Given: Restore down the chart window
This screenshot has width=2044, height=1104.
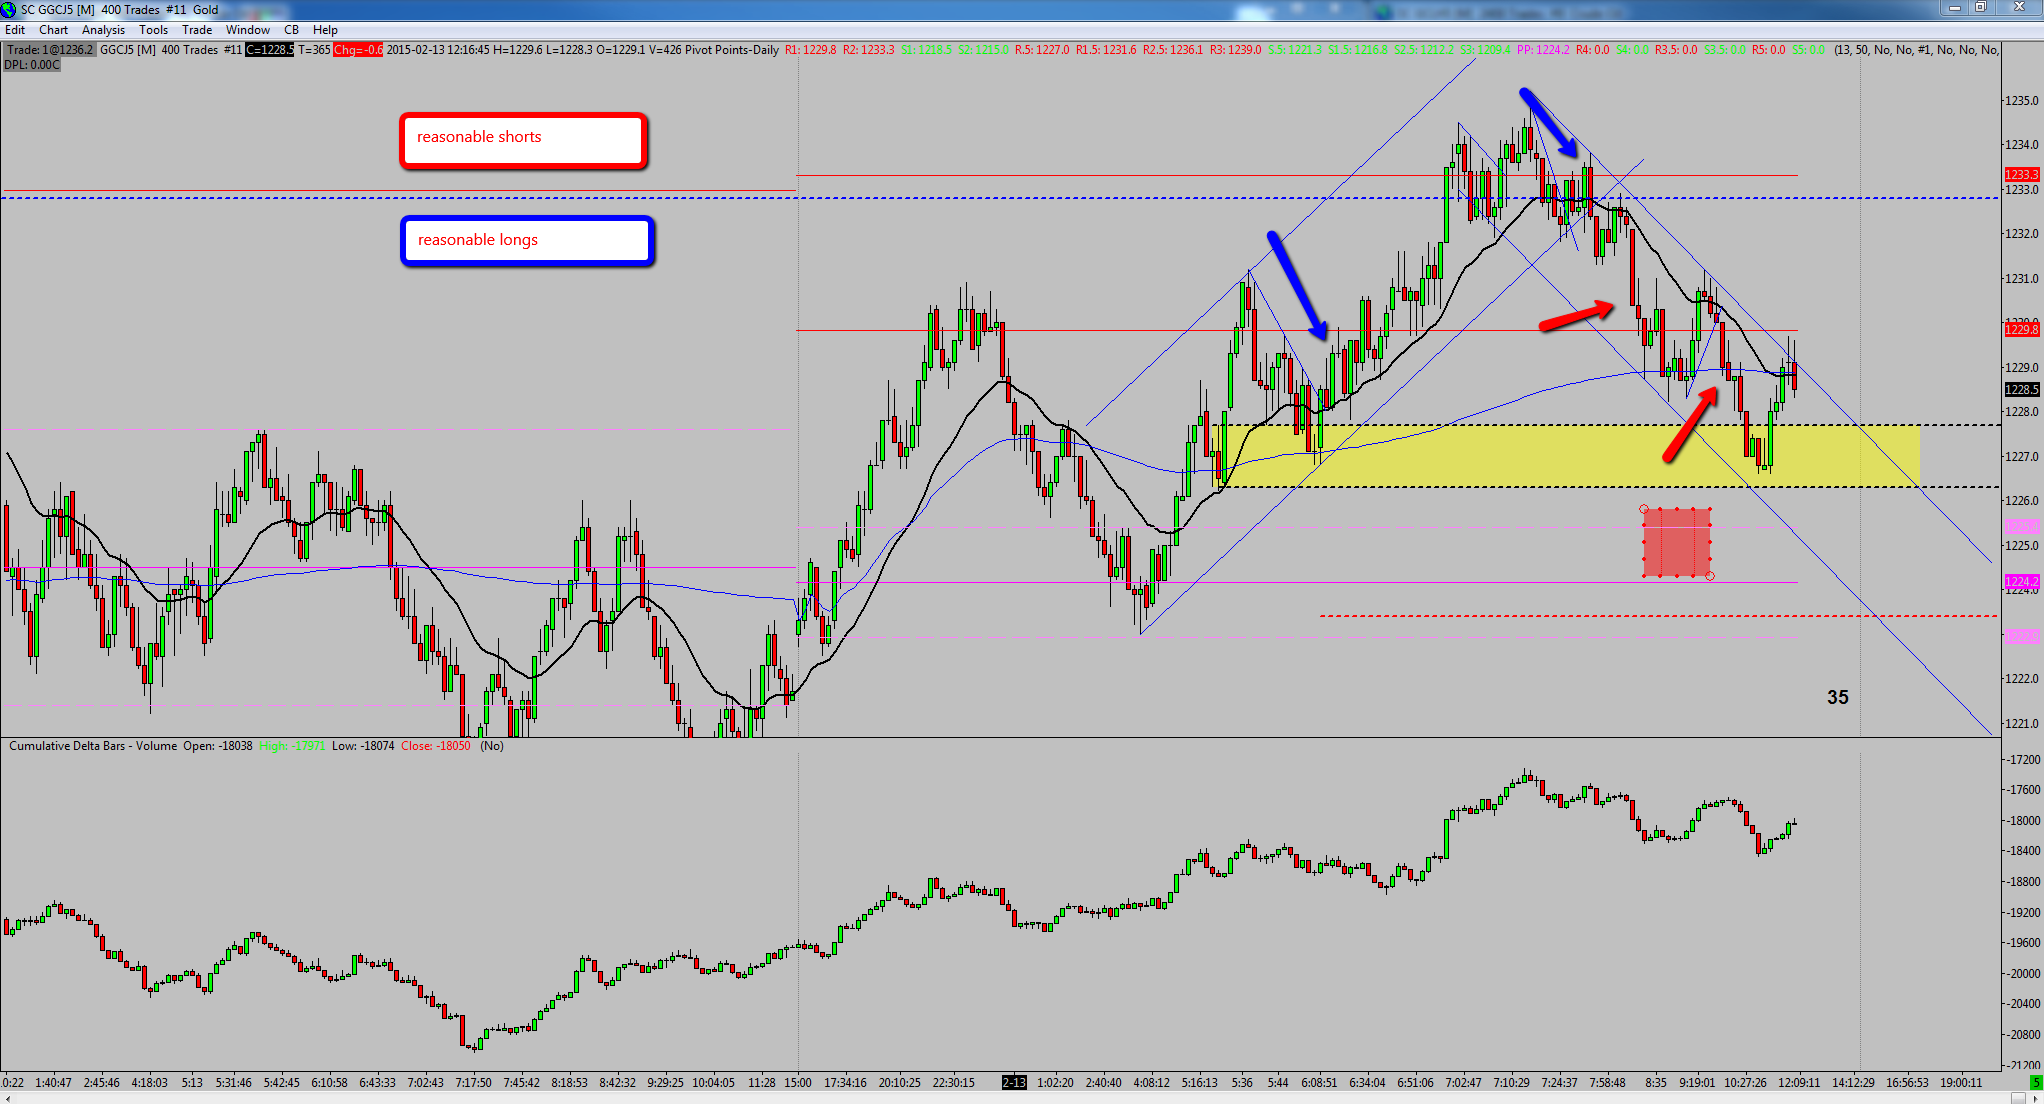Looking at the screenshot, I should tap(1980, 8).
